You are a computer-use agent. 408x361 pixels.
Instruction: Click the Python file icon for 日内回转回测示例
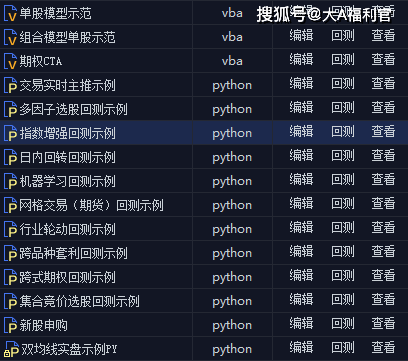coord(10,157)
